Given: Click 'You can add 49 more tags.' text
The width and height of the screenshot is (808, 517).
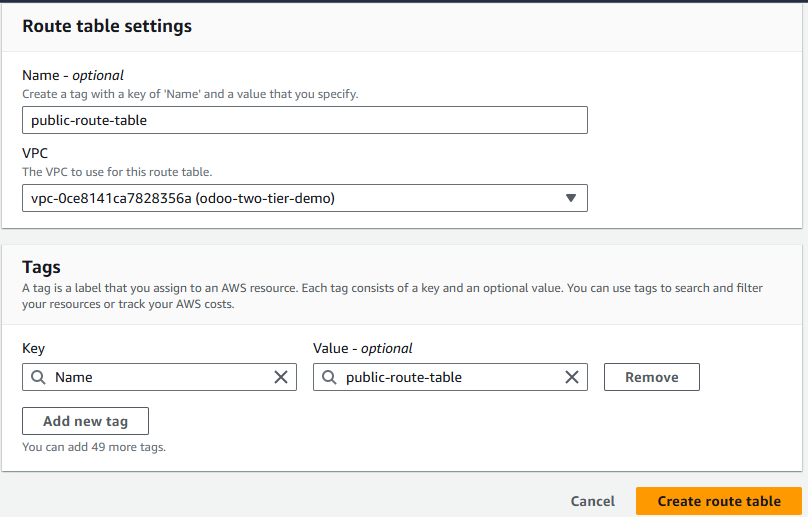Looking at the screenshot, I should [x=94, y=447].
